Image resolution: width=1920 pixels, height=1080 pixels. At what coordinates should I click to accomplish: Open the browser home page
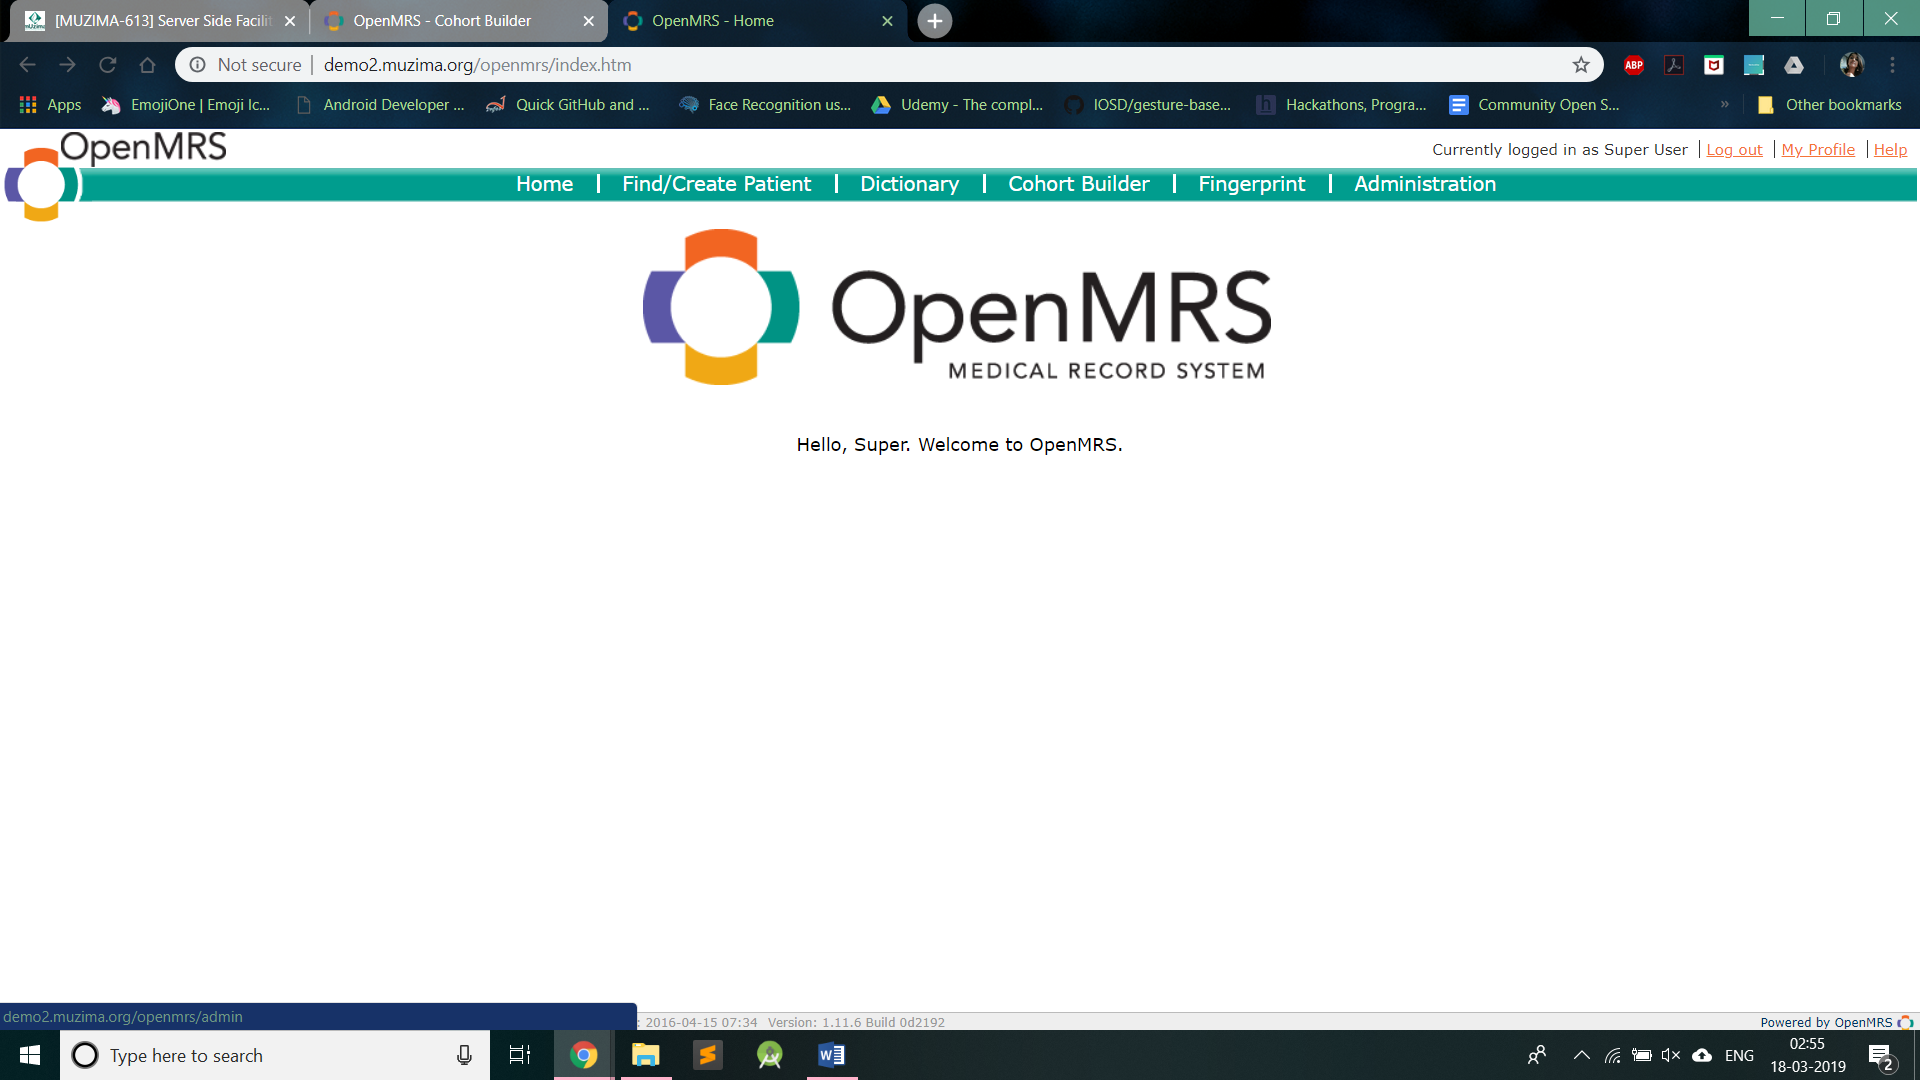(147, 65)
